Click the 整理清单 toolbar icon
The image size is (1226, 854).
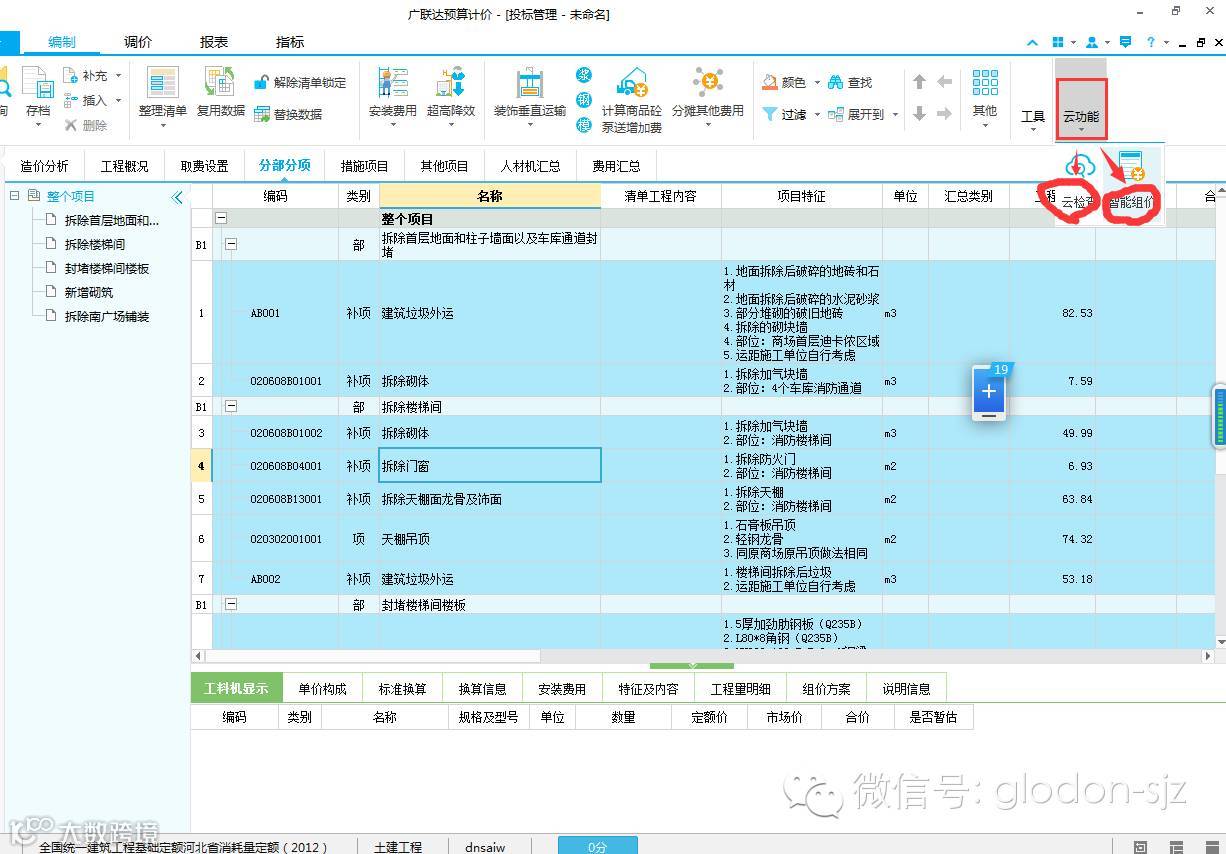click(x=162, y=83)
